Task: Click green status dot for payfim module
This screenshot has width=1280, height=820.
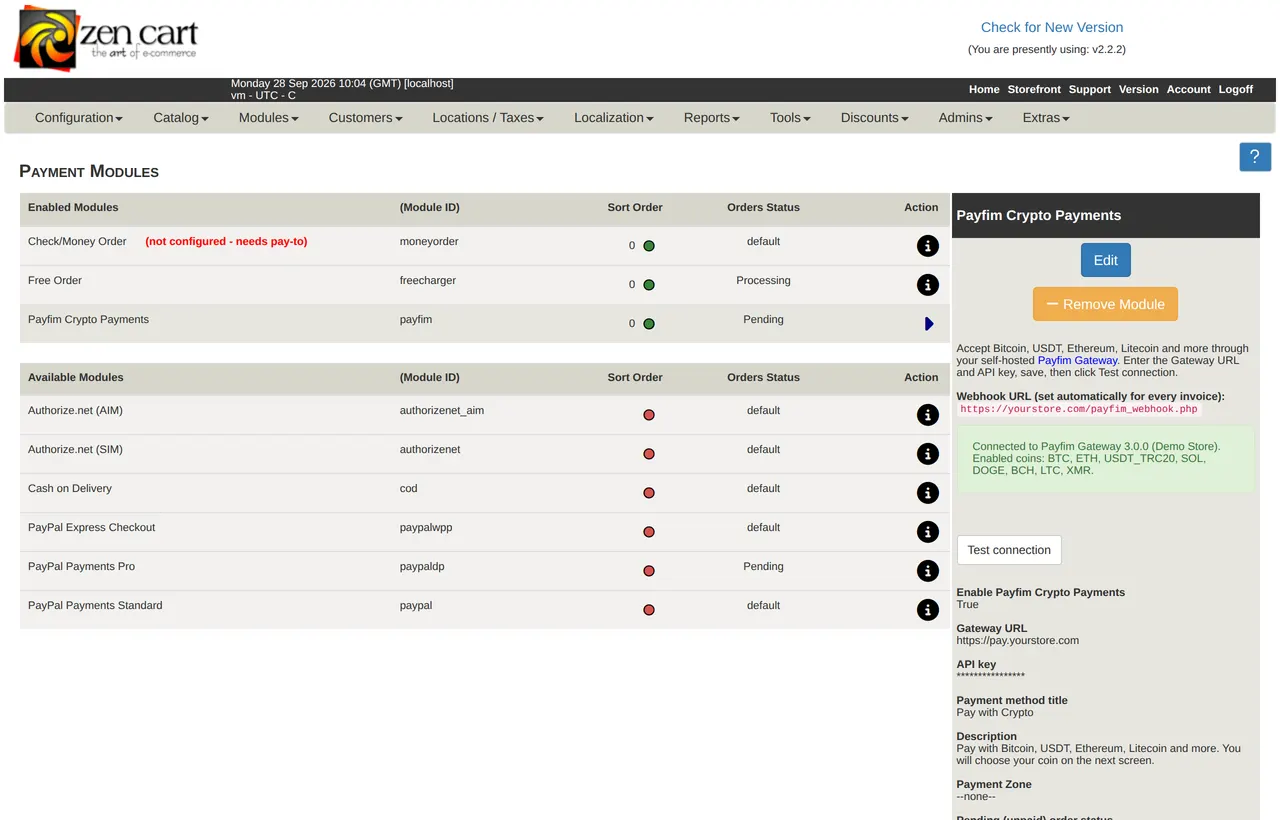Action: click(649, 324)
